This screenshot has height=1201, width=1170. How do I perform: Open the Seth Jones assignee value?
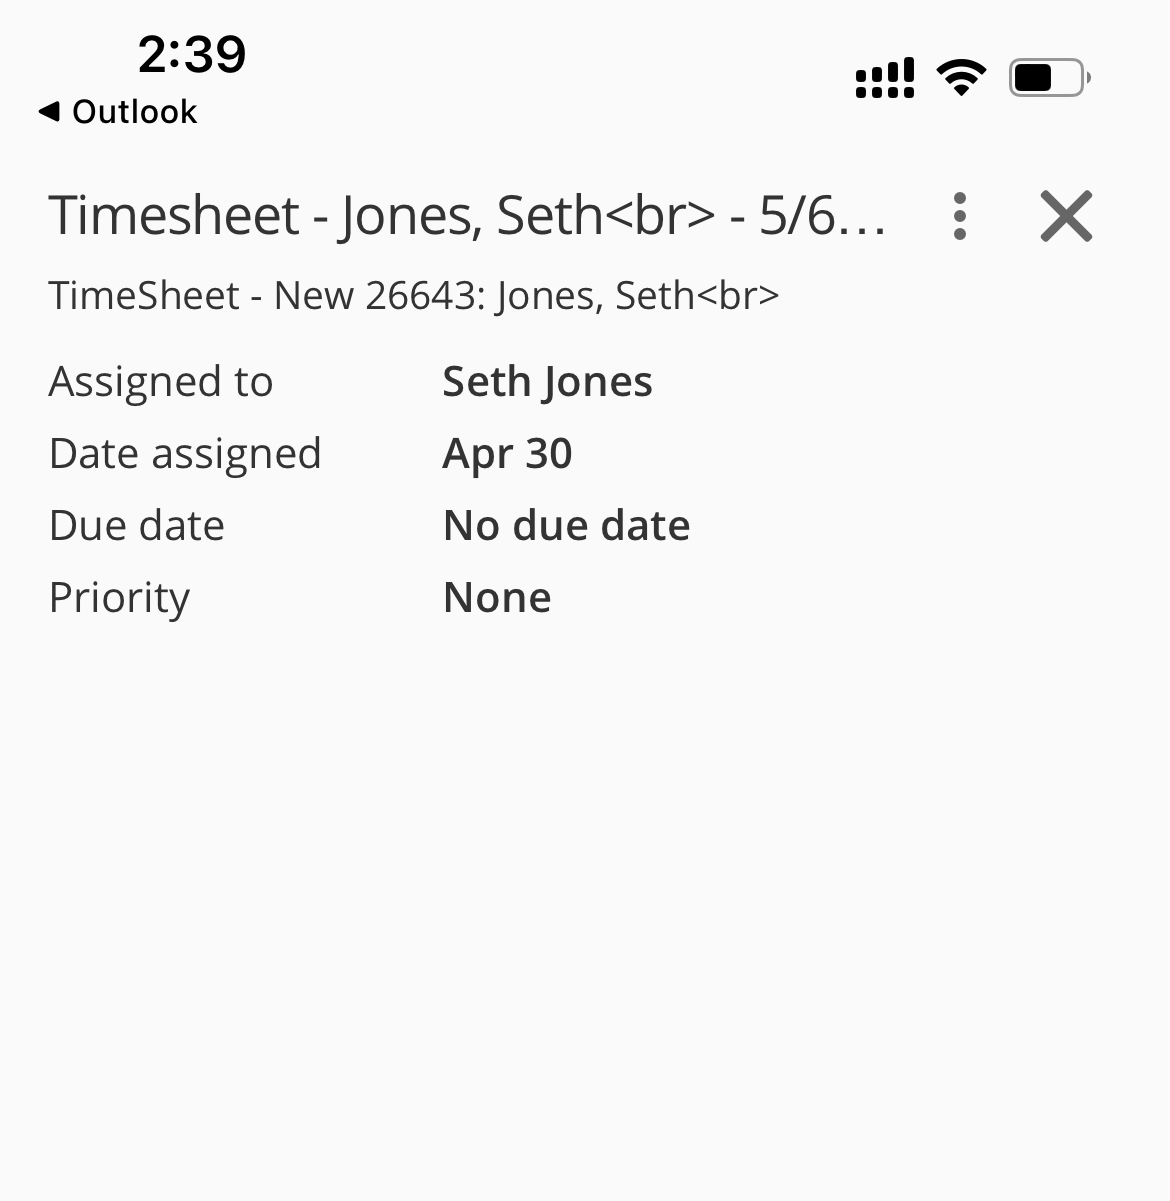point(547,382)
